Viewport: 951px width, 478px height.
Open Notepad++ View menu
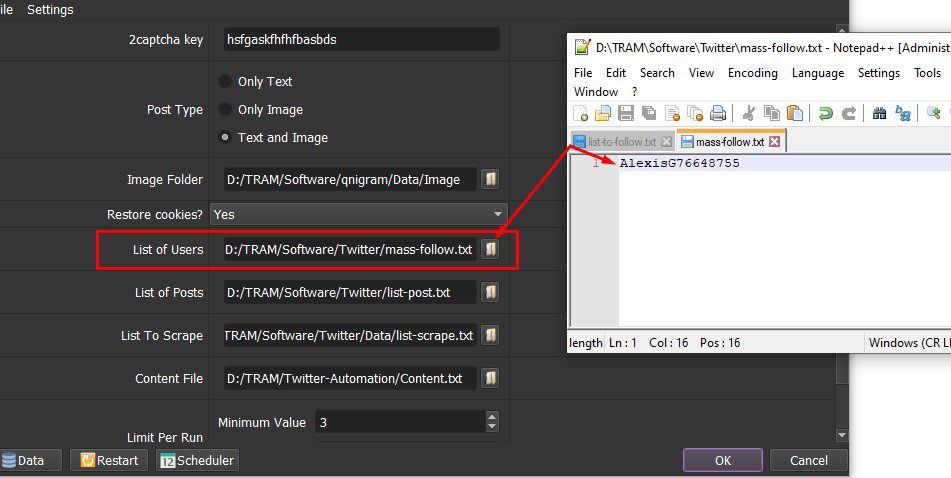(x=701, y=73)
